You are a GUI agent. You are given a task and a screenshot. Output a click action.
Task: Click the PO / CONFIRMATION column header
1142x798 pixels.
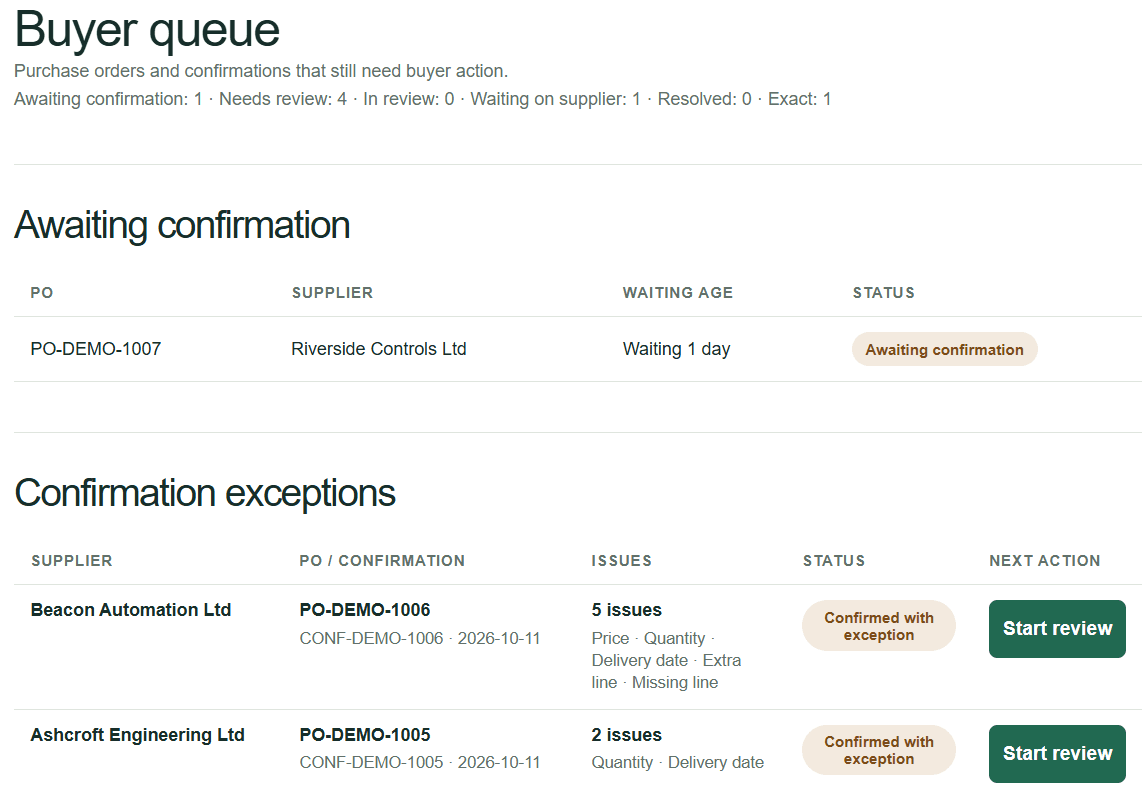click(x=382, y=561)
